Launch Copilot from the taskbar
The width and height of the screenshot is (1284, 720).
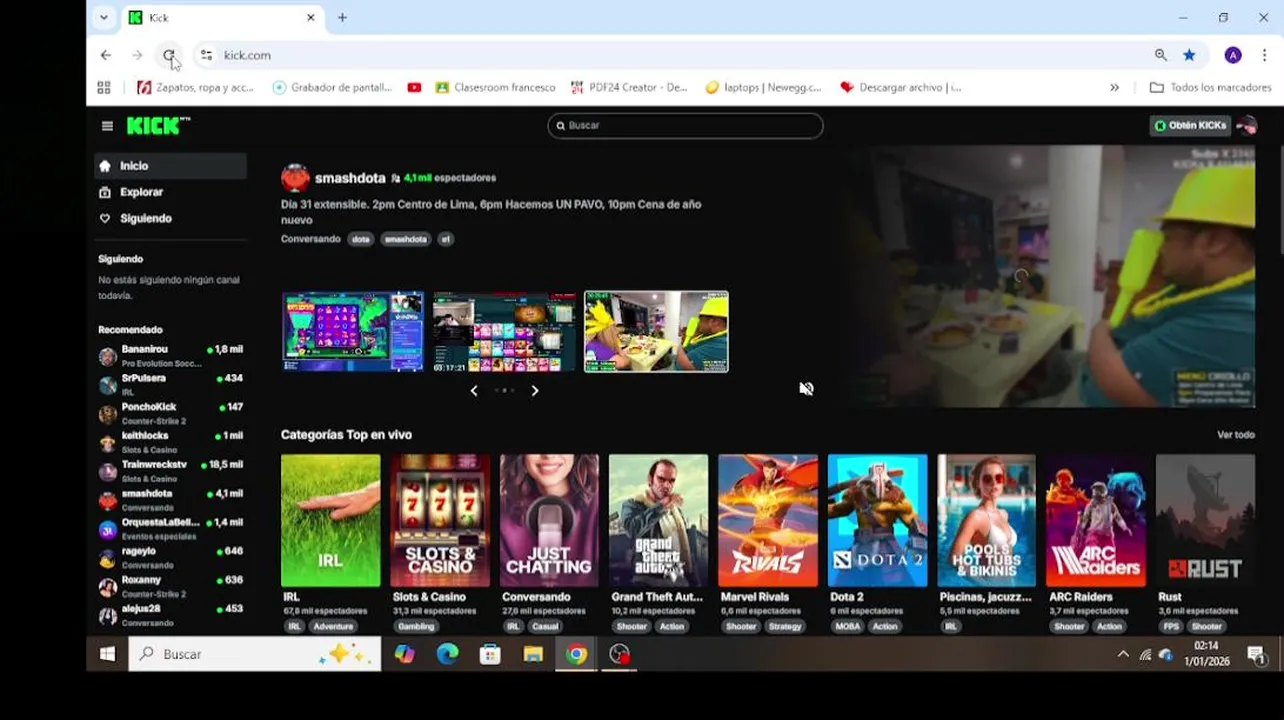click(404, 654)
